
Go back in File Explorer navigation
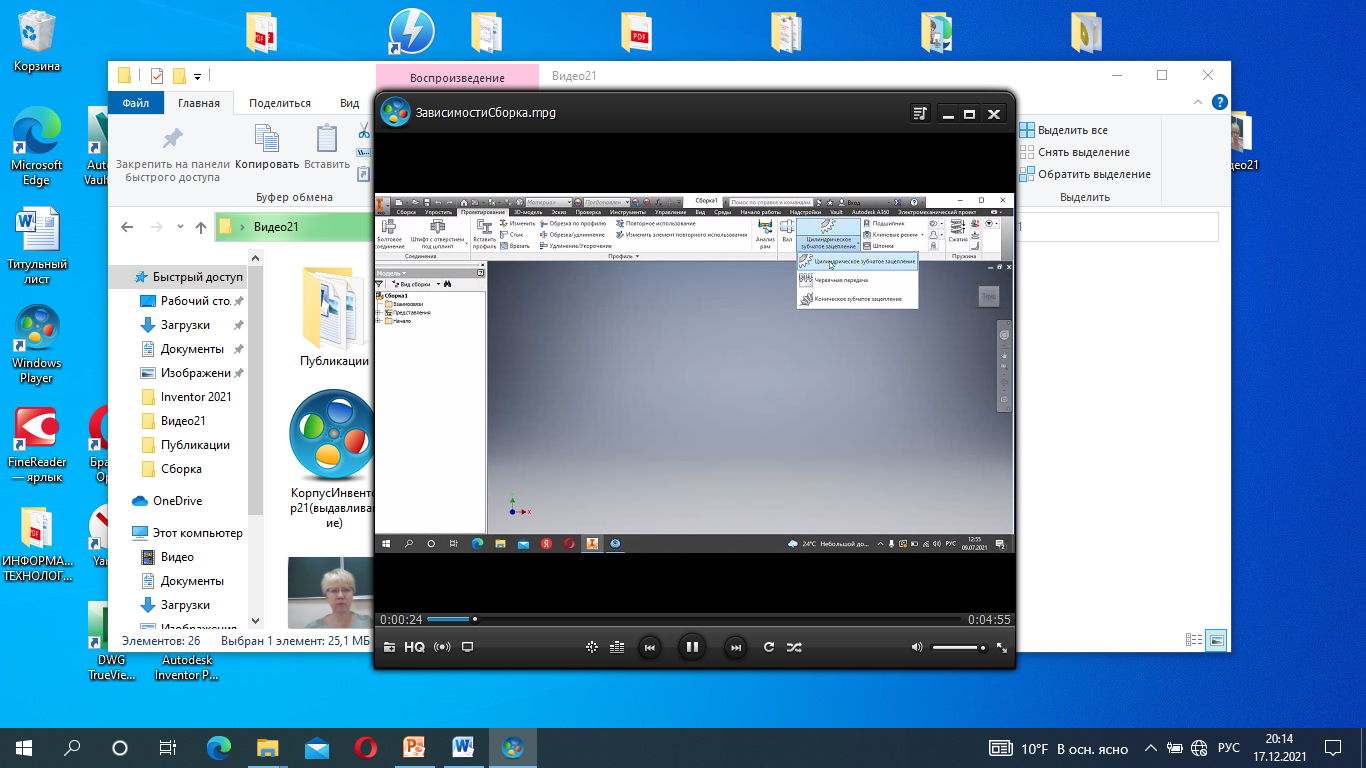pyautogui.click(x=127, y=227)
